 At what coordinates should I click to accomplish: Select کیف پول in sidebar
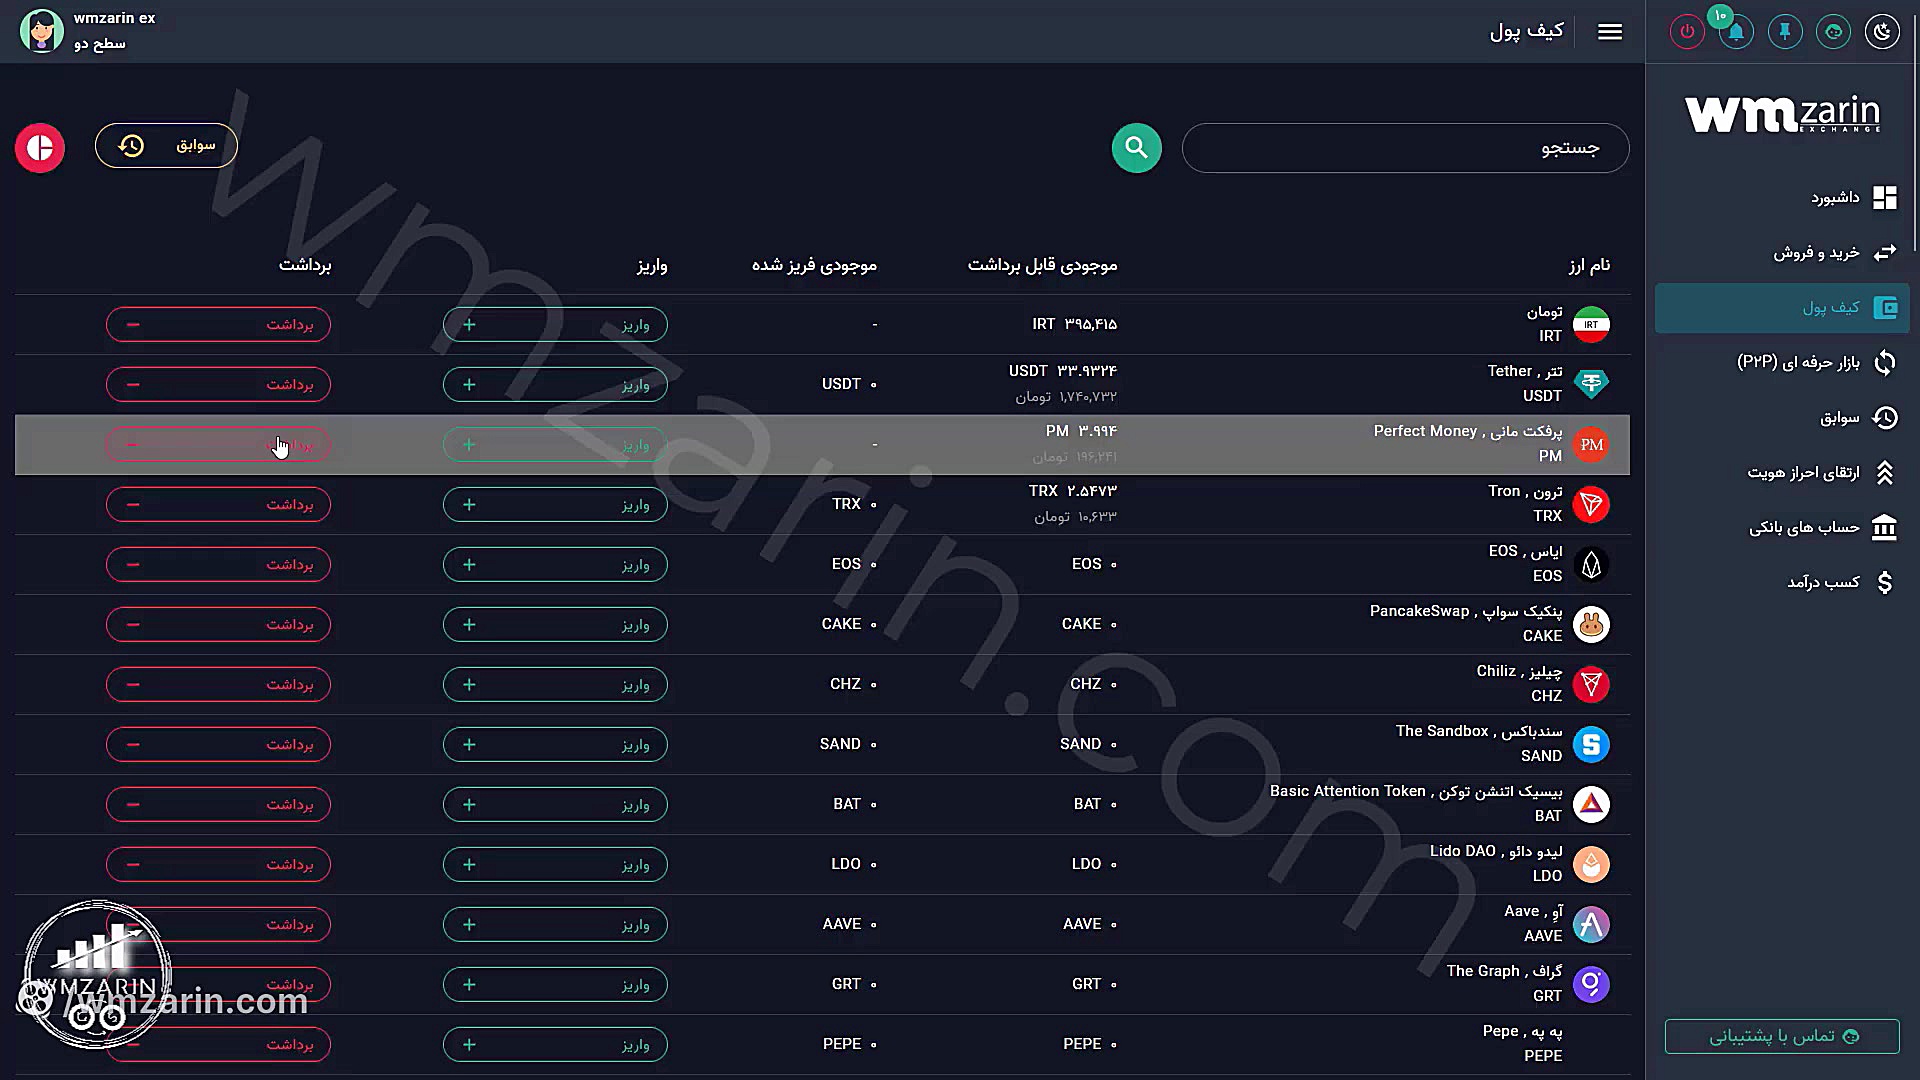coord(1782,307)
